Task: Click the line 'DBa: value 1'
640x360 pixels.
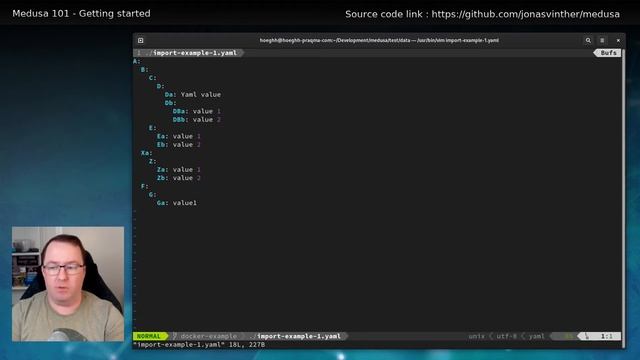Action: point(197,111)
